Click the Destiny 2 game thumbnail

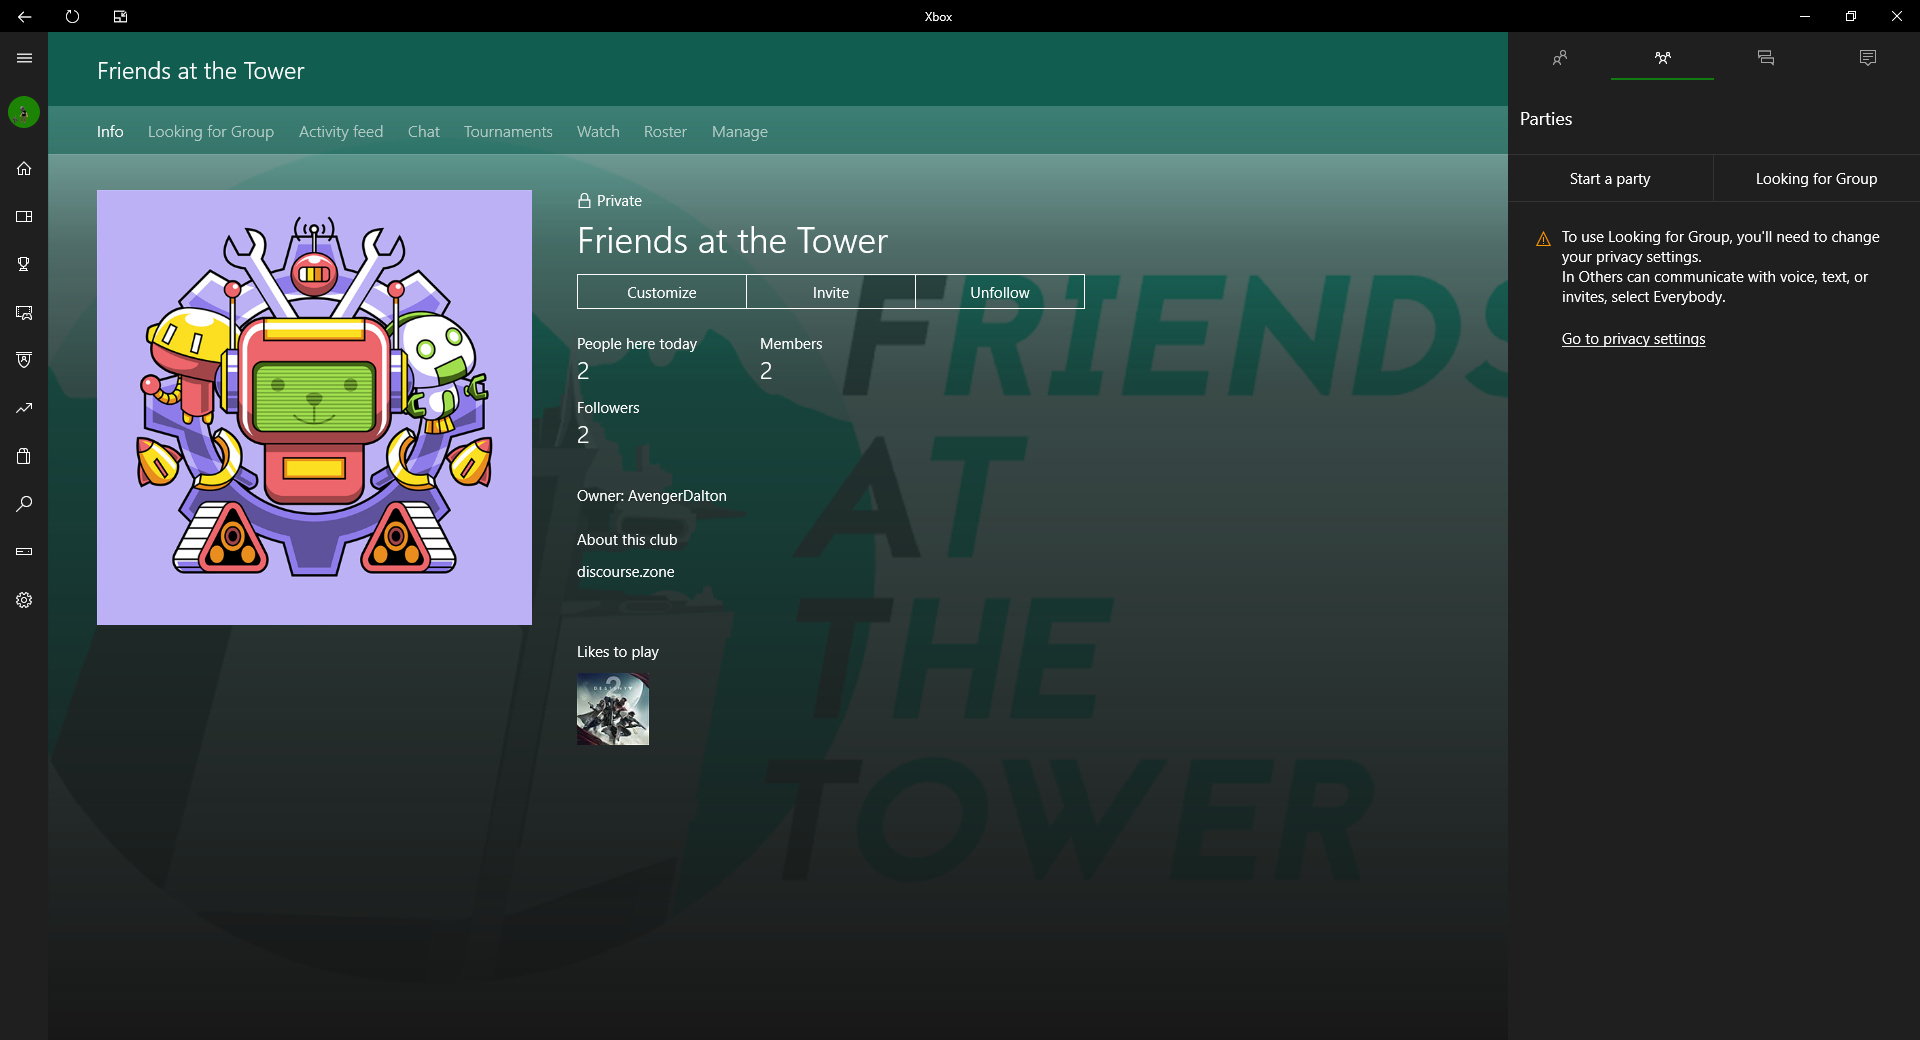(613, 709)
